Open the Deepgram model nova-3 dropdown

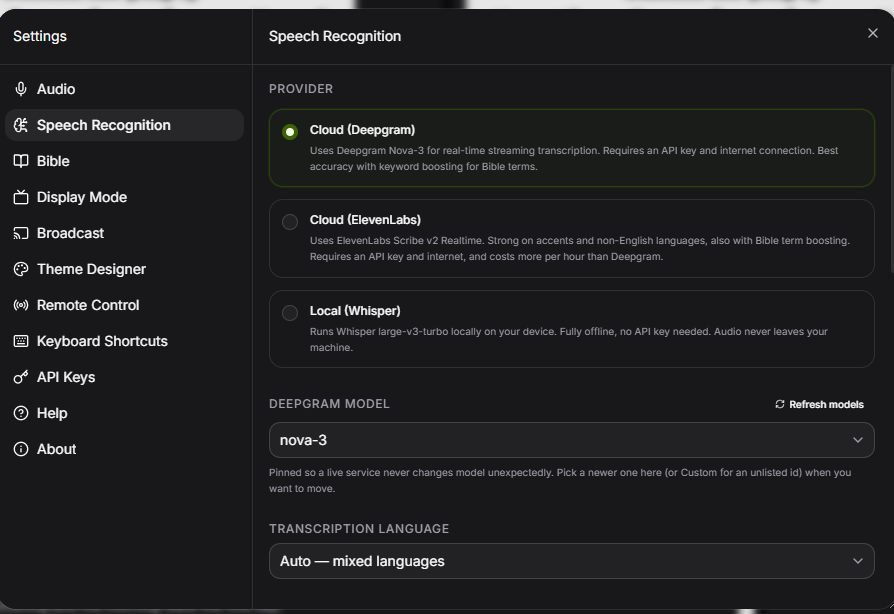pyautogui.click(x=571, y=440)
